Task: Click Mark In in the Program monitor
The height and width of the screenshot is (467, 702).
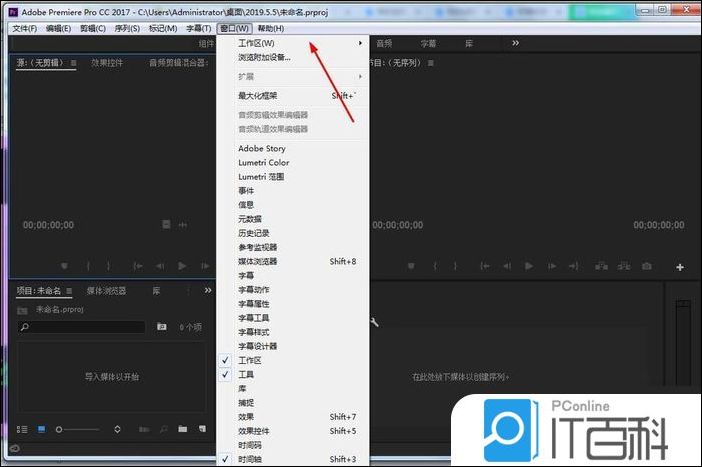Action: (435, 266)
